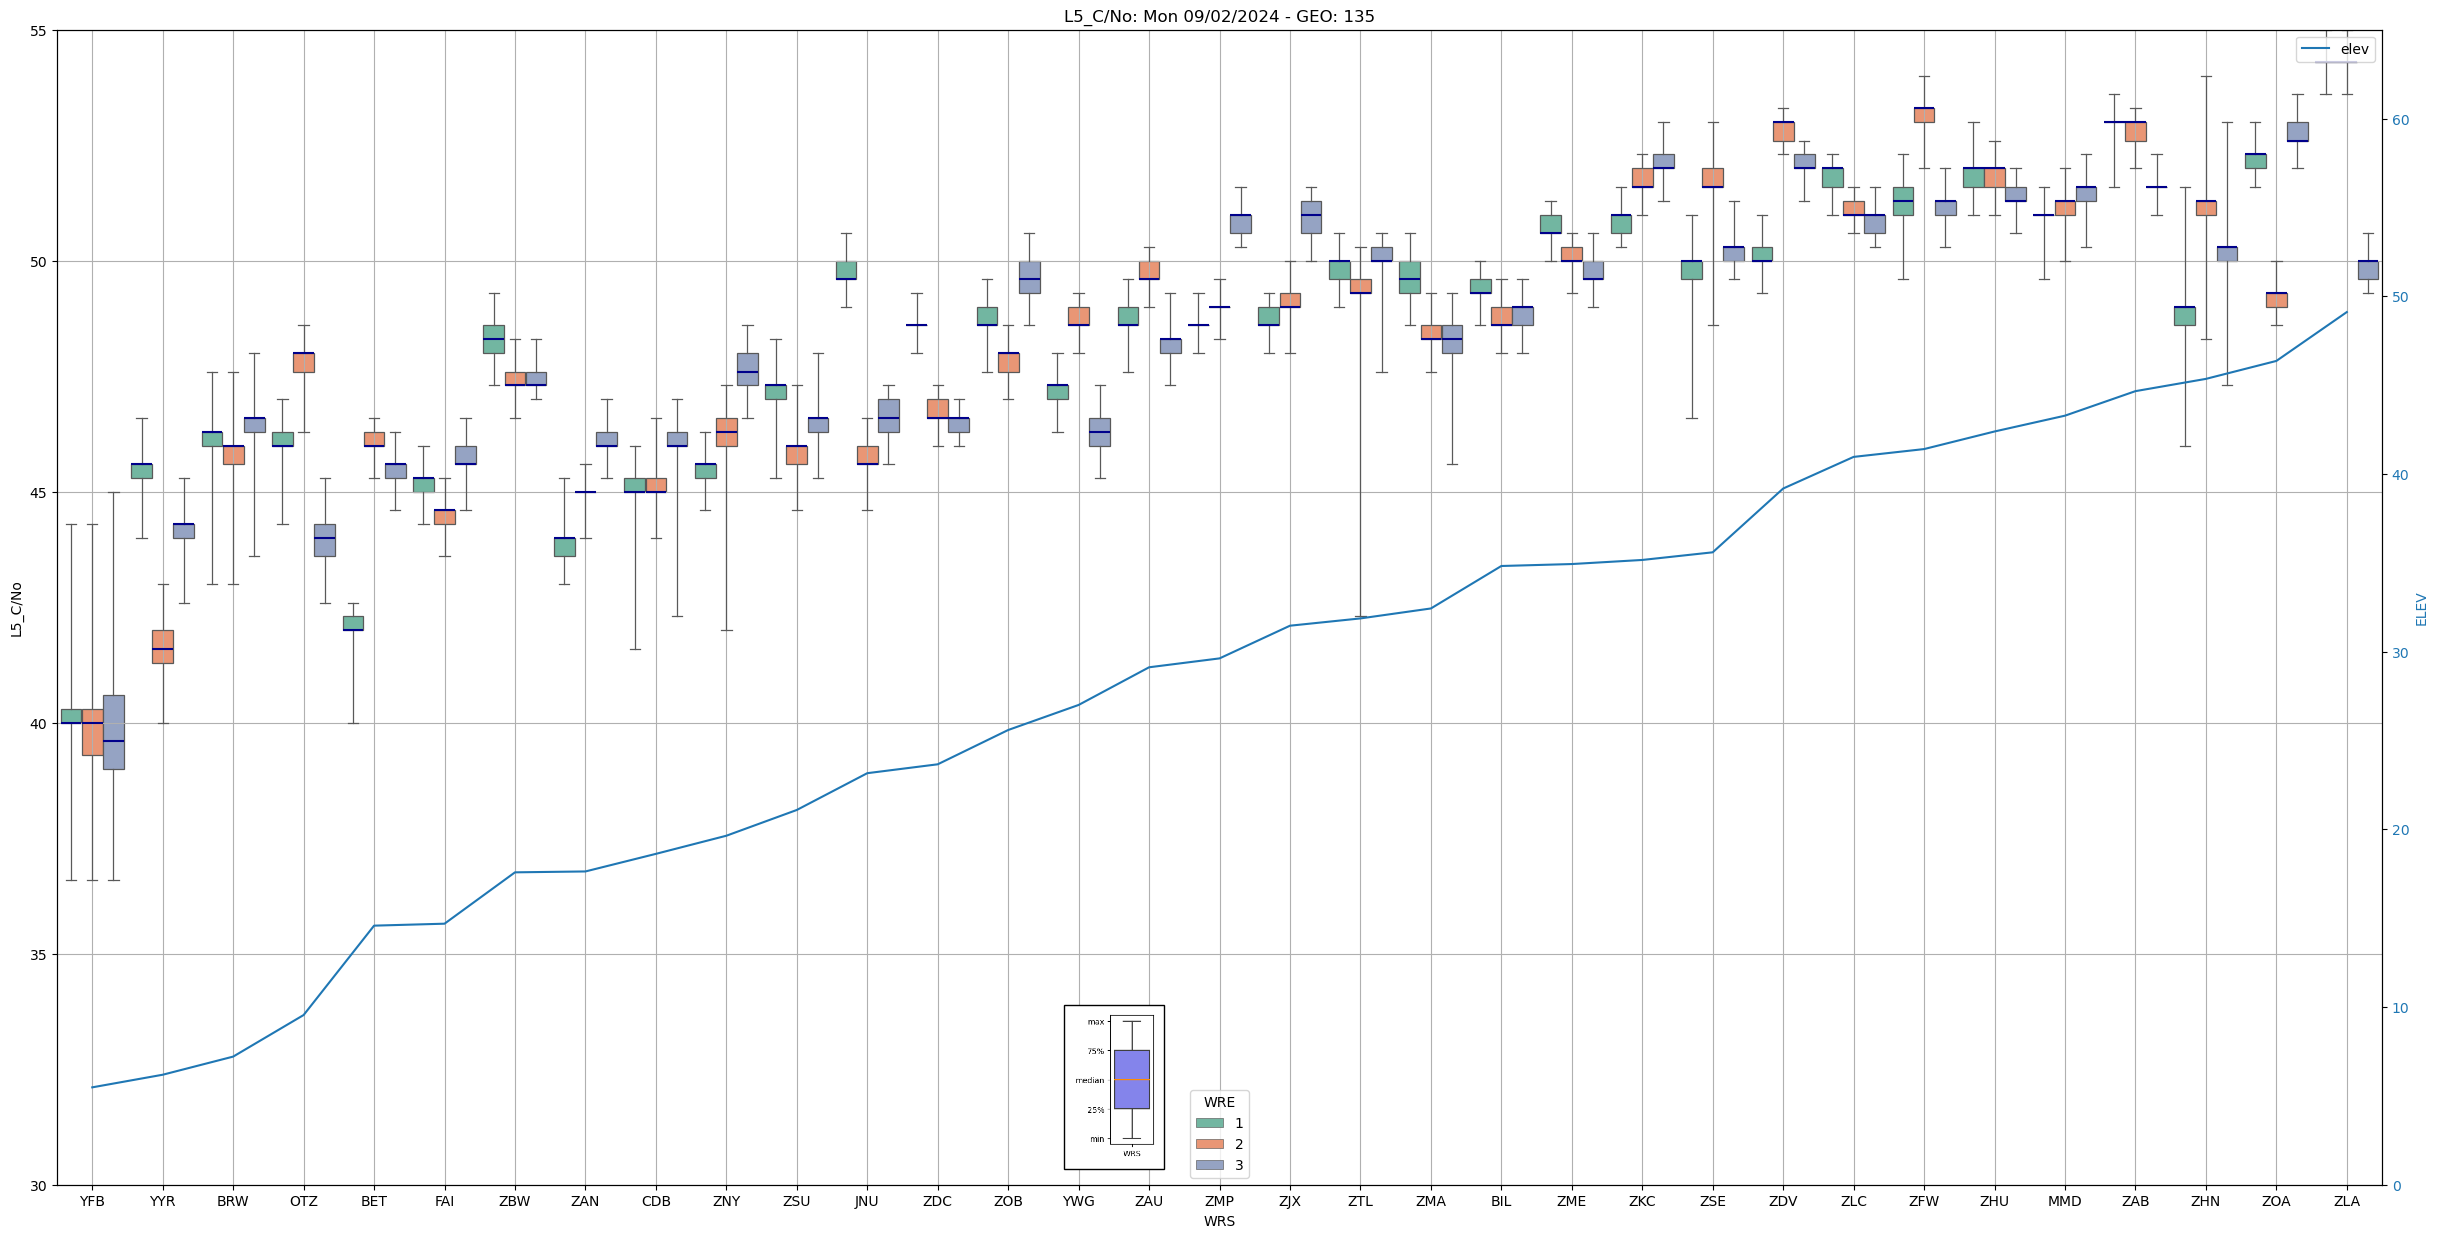Click the boxplot explanation inset diagram

1113,1087
